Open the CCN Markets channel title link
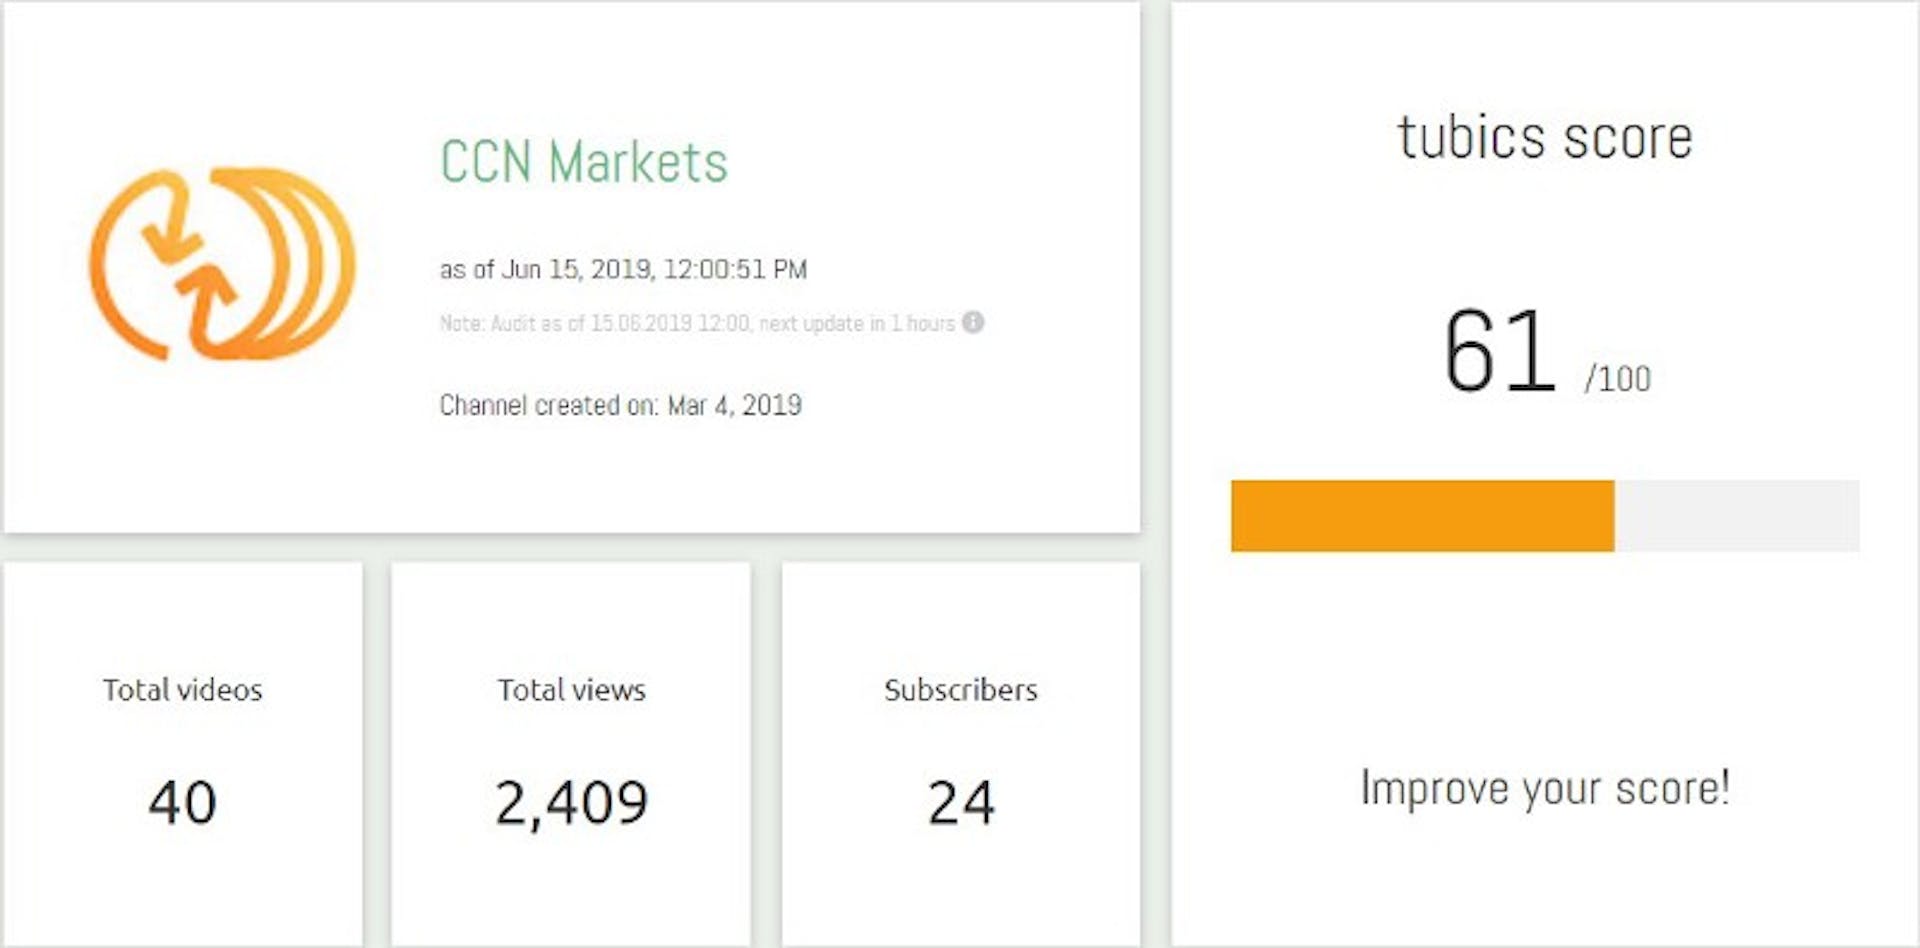This screenshot has height=948, width=1920. [584, 162]
